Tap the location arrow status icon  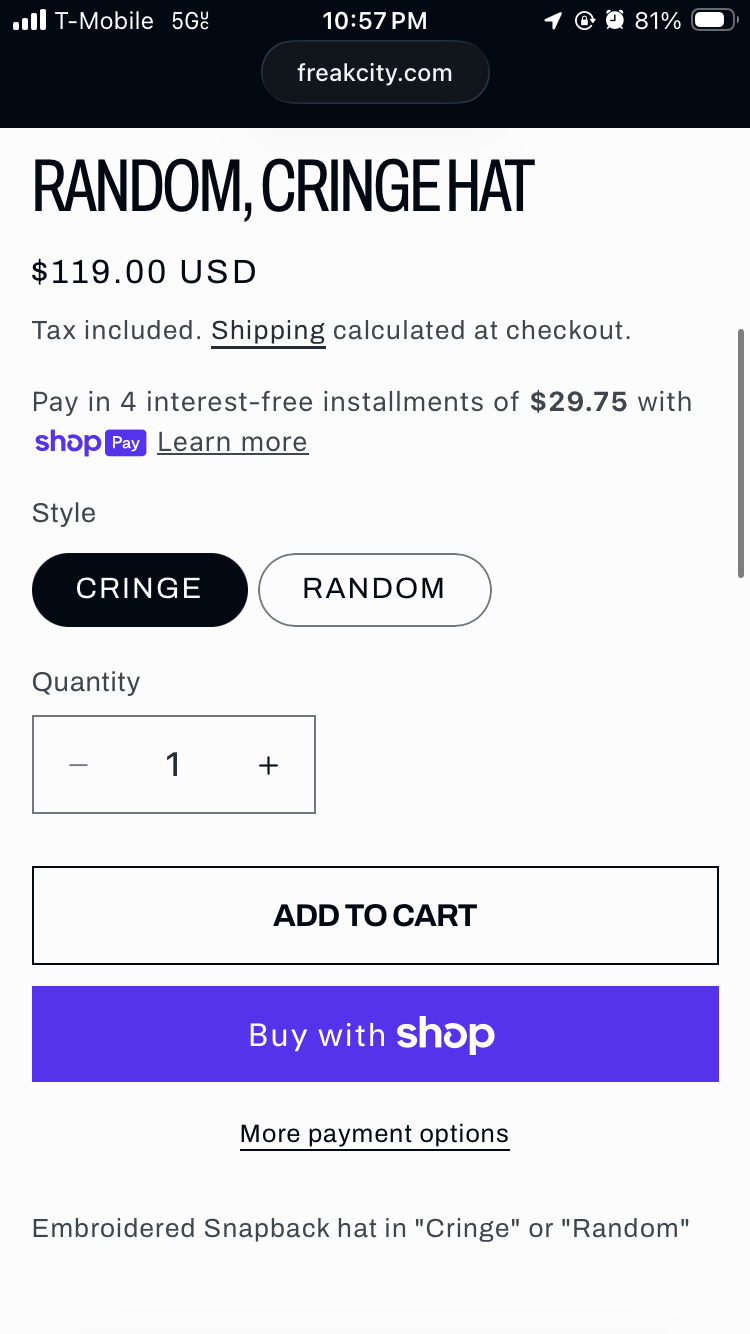coord(553,20)
